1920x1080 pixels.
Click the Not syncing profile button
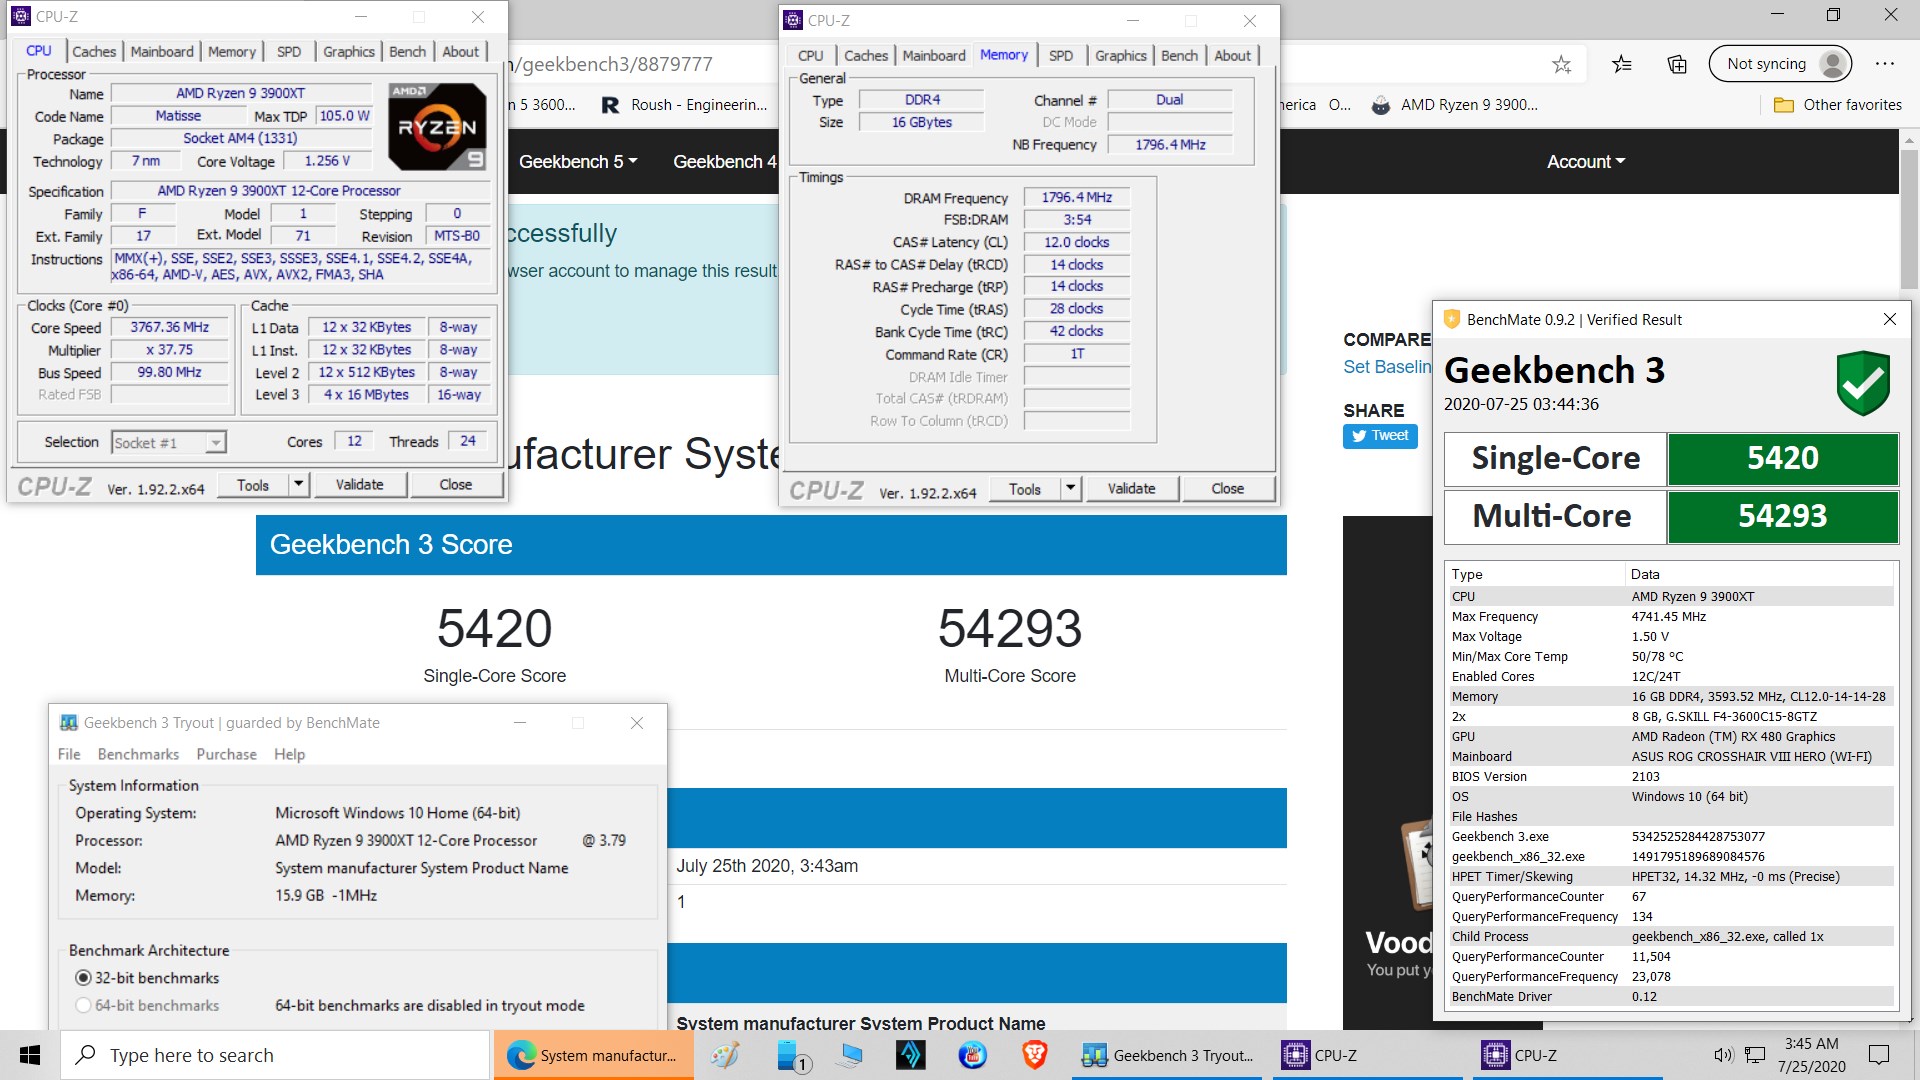pos(1781,64)
